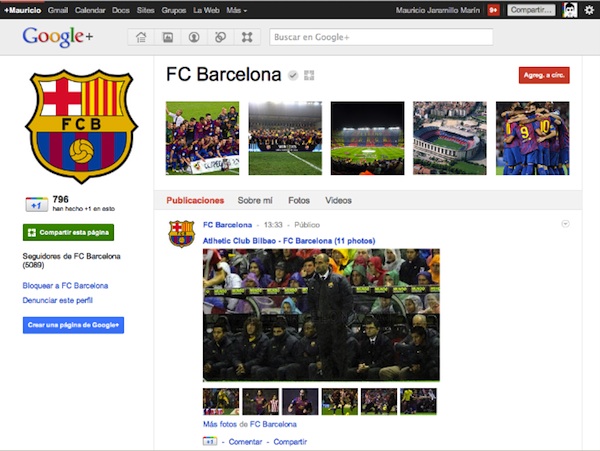Click Mauricio Jaramillo Marín name

[438, 10]
